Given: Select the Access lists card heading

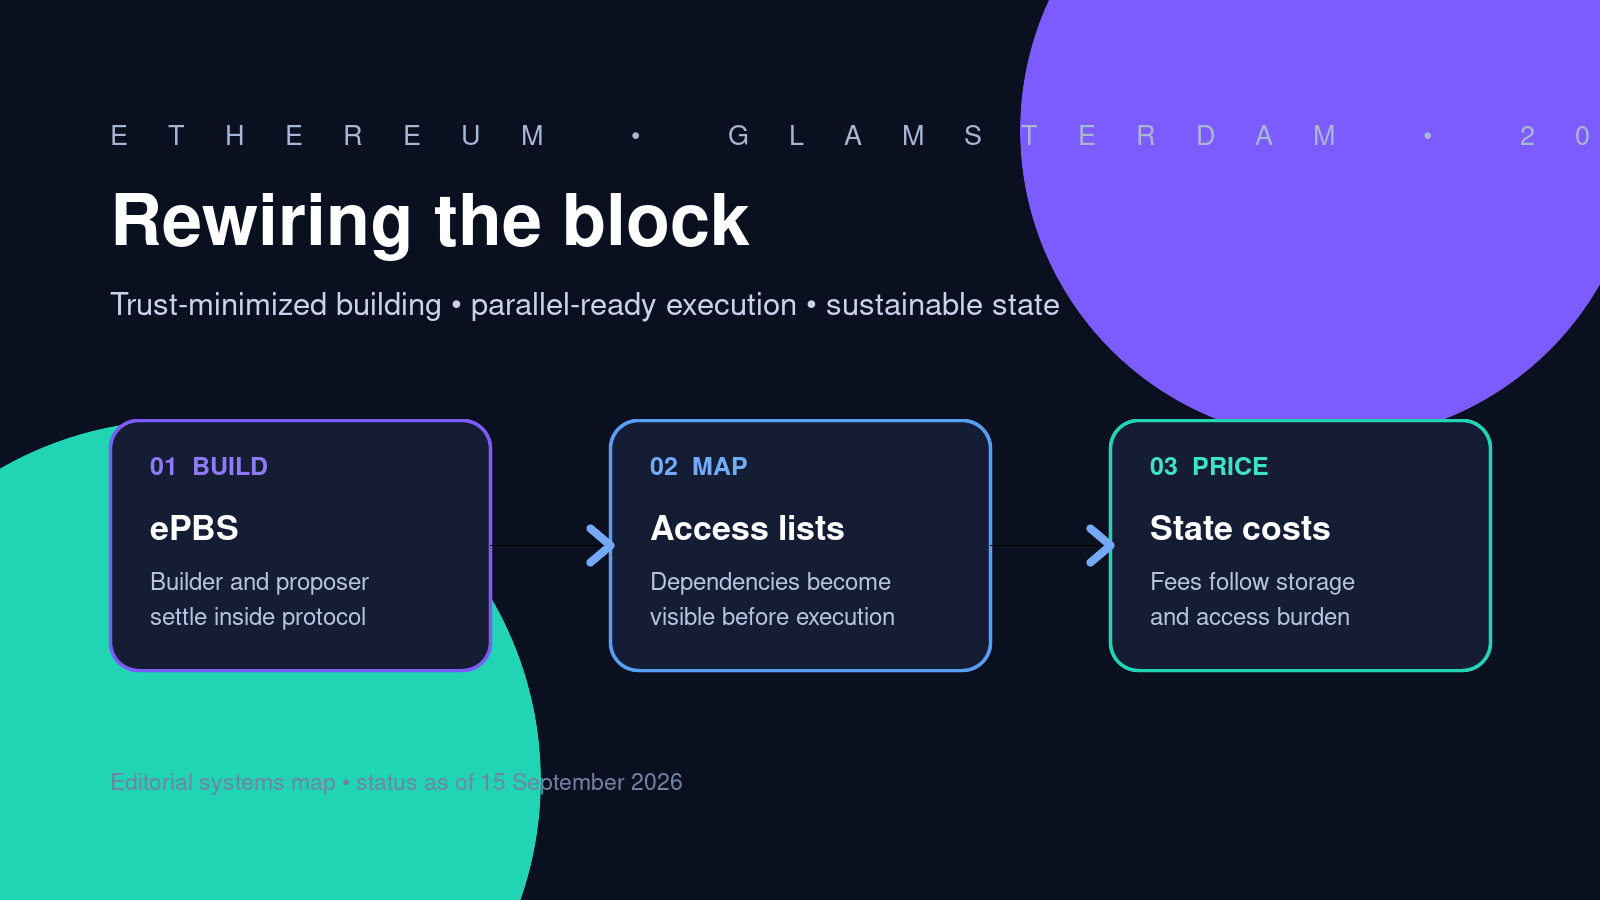Looking at the screenshot, I should (x=747, y=528).
